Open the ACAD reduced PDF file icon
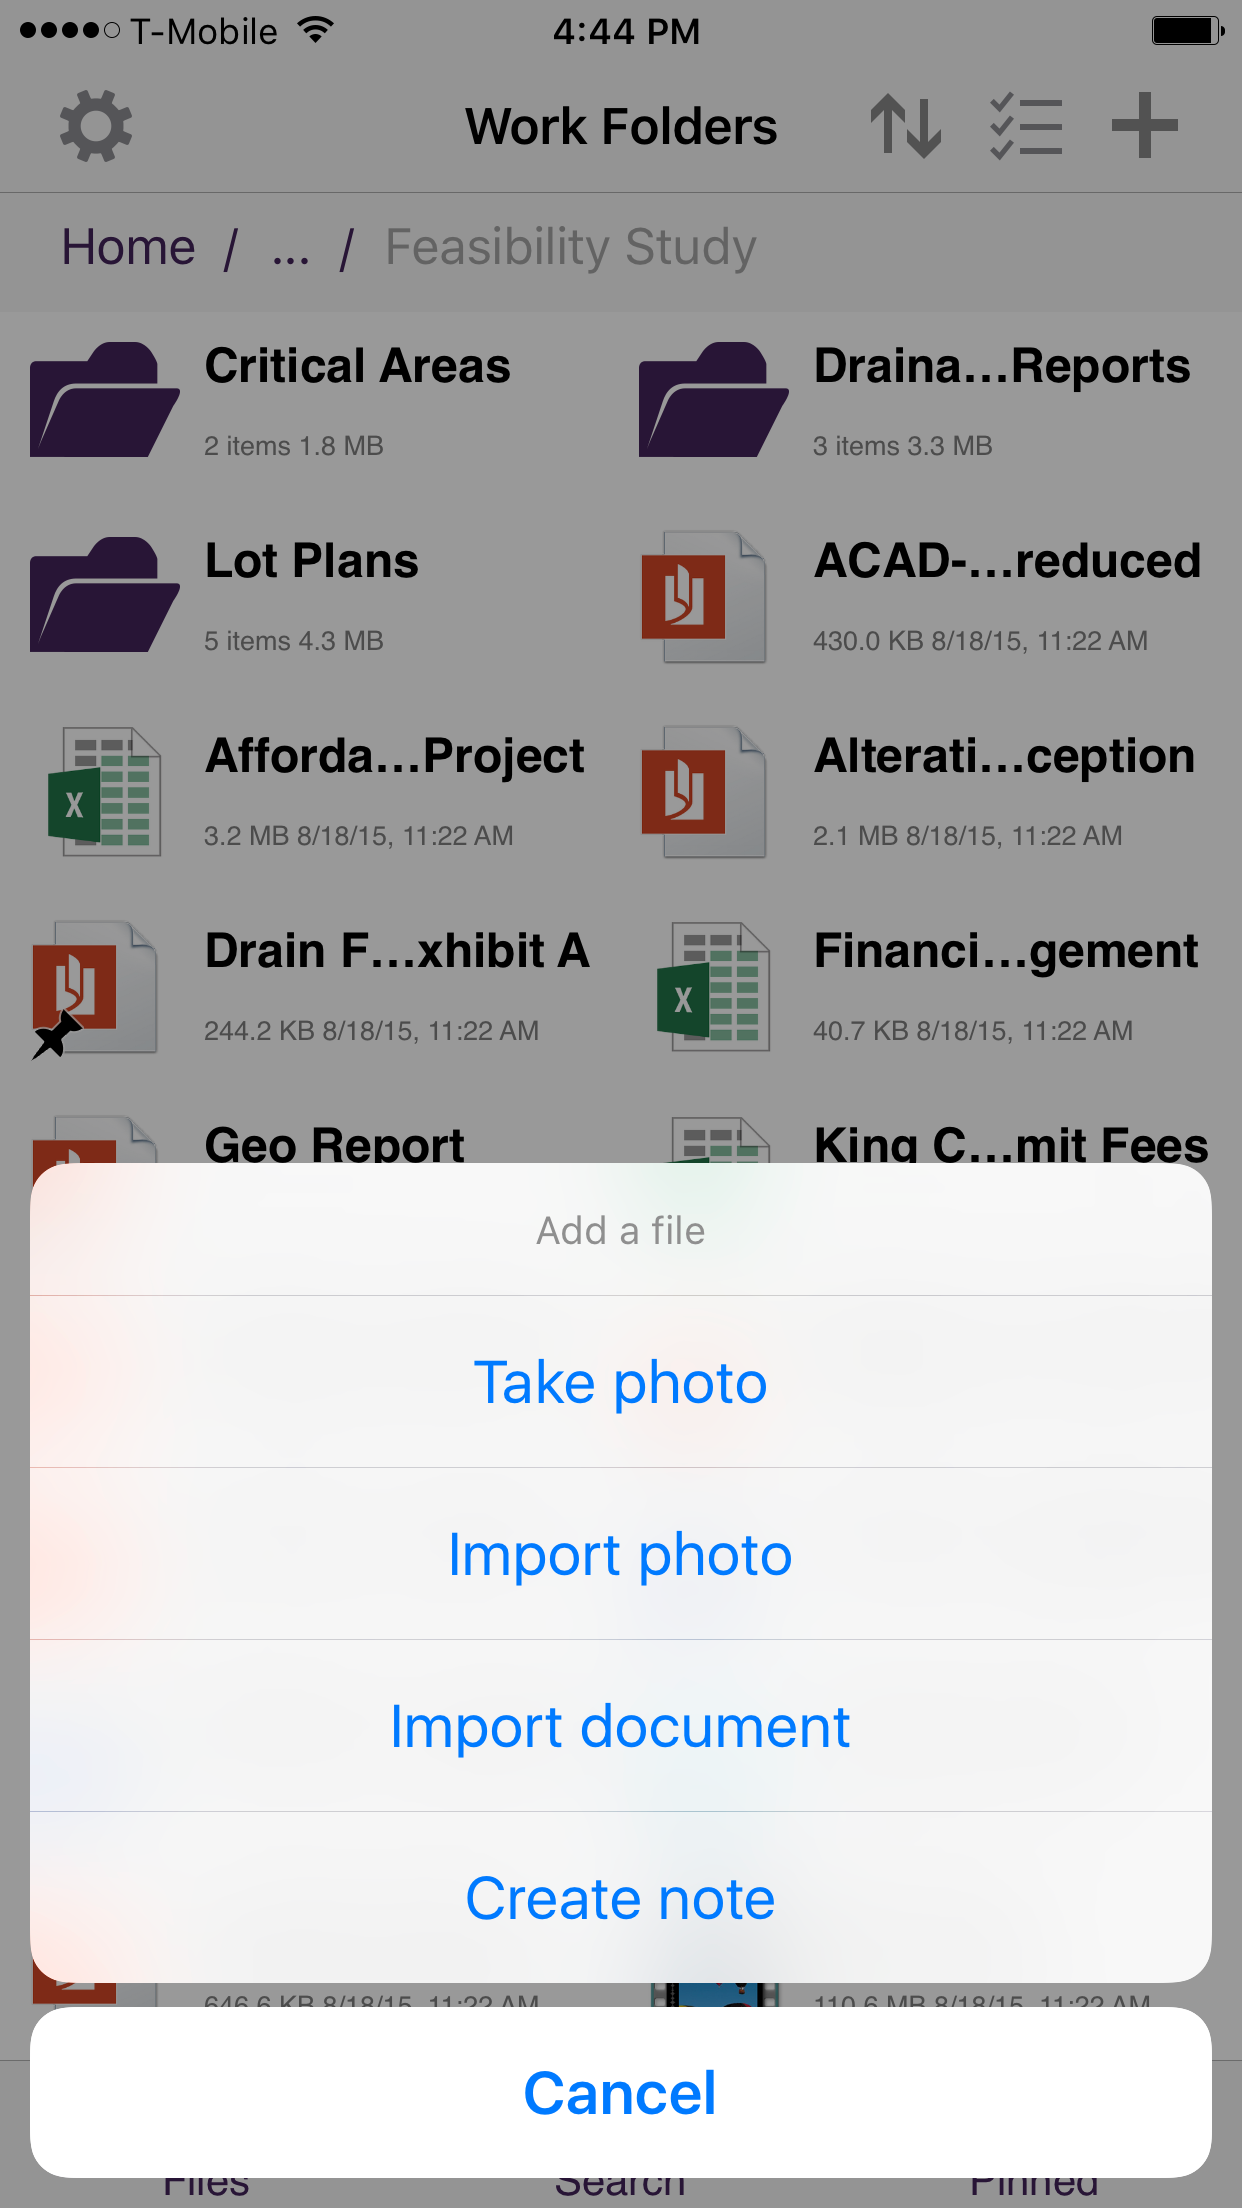The height and width of the screenshot is (2208, 1242). tap(704, 597)
